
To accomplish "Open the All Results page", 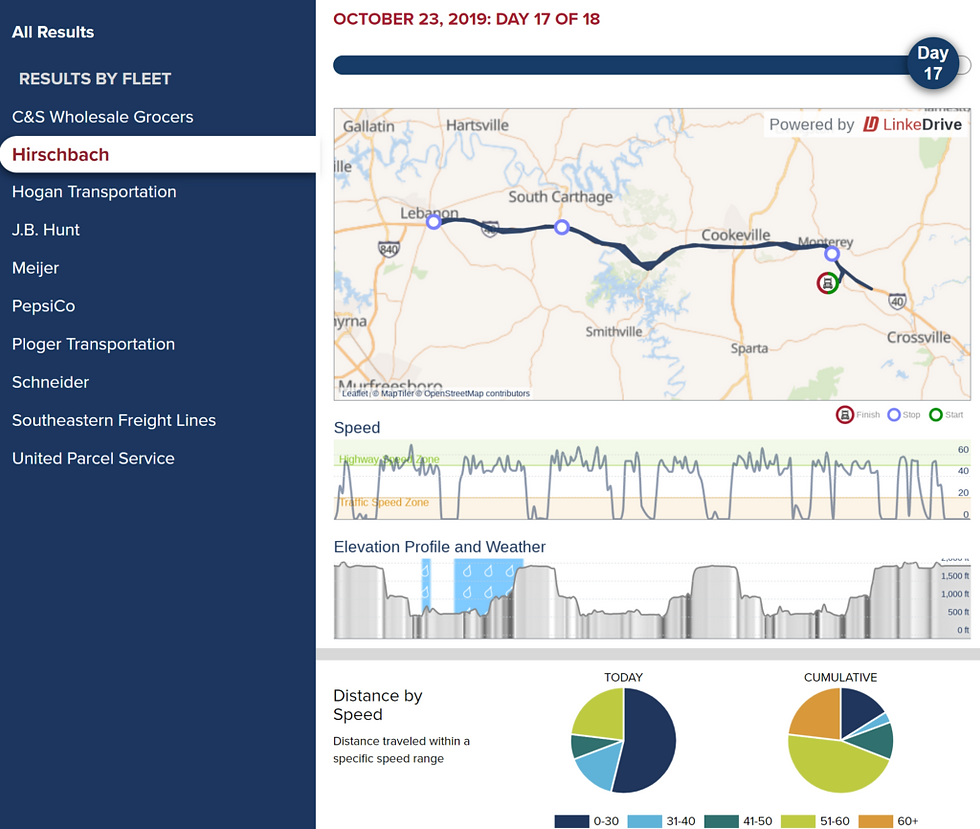I will click(x=53, y=32).
